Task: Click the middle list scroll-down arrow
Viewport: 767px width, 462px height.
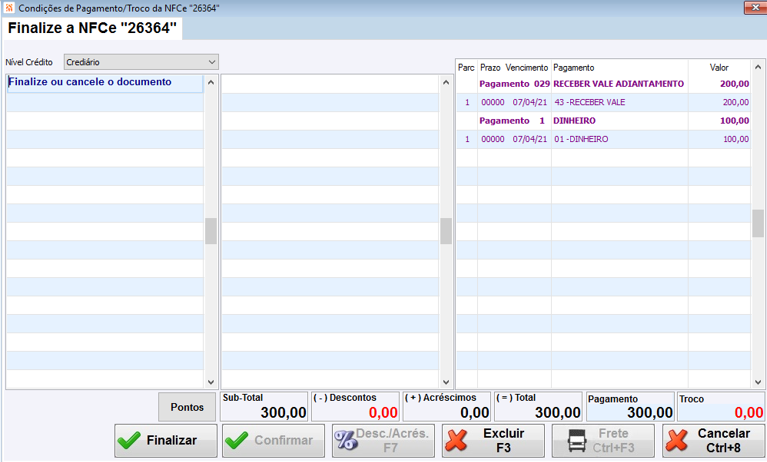Action: (x=446, y=382)
